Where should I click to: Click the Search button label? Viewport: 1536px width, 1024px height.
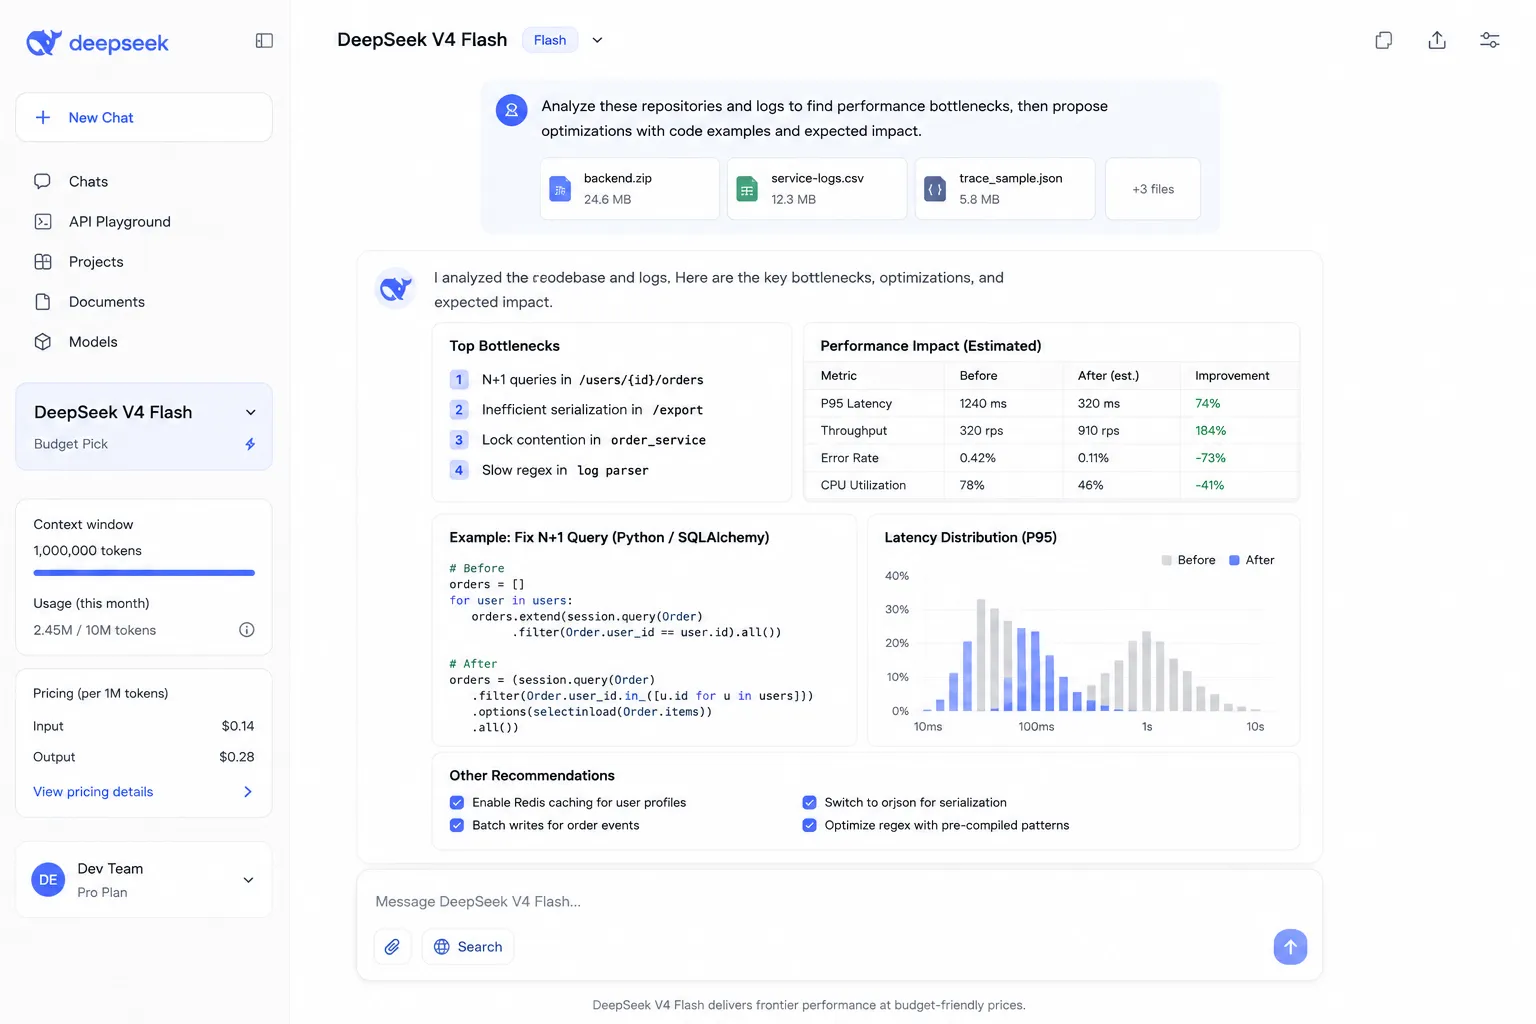(480, 947)
